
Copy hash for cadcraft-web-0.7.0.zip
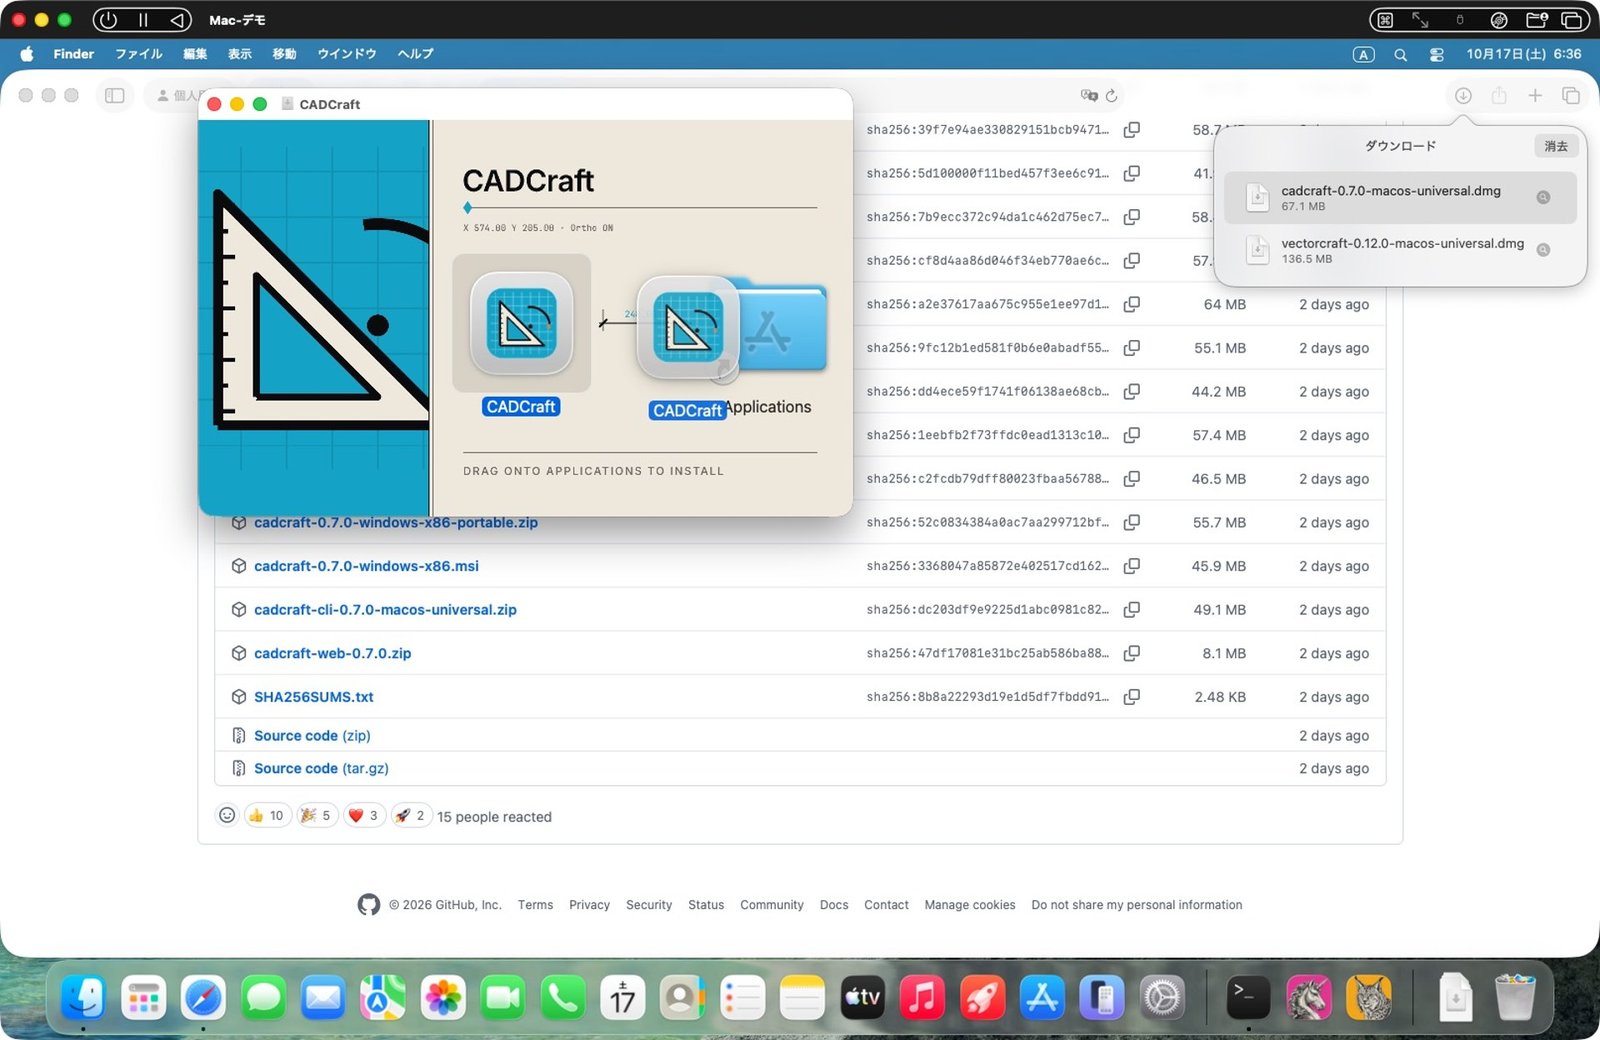click(x=1131, y=653)
